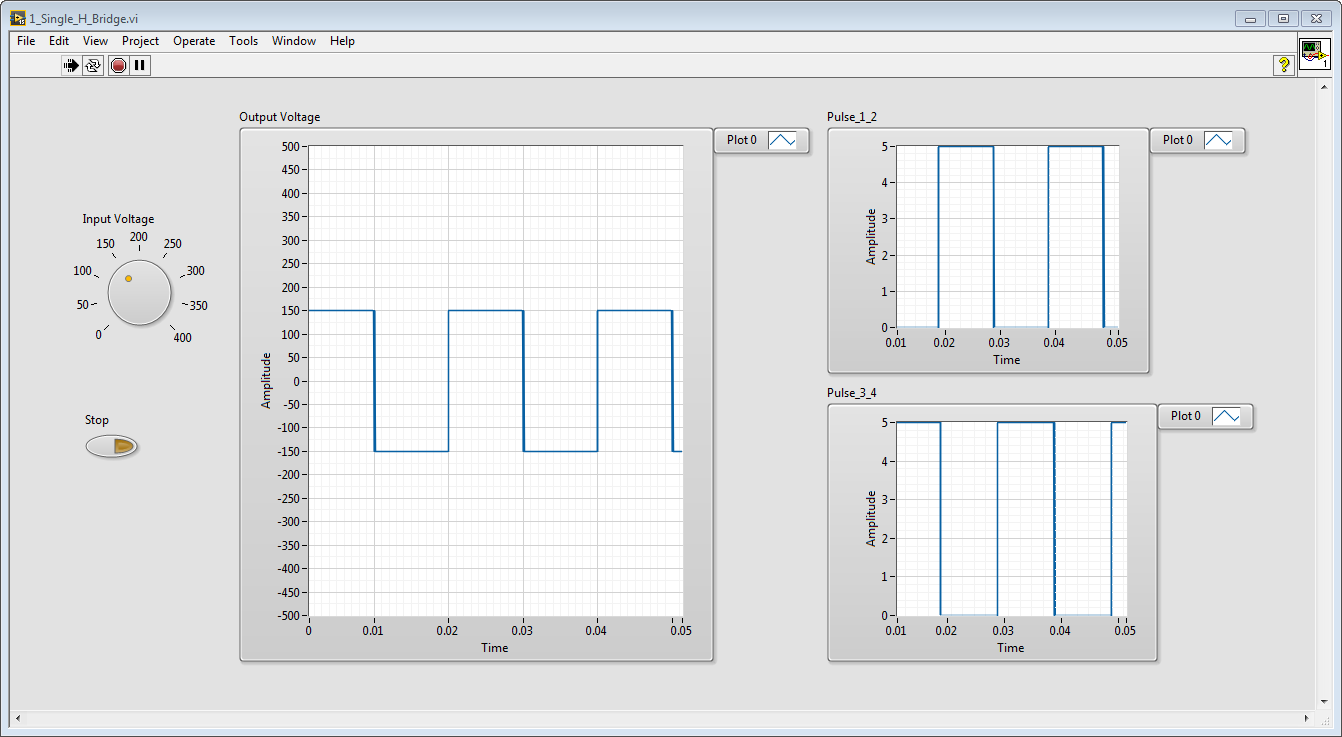Click the Pulse_3_4 graph label
Image resolution: width=1342 pixels, height=737 pixels.
(x=852, y=392)
